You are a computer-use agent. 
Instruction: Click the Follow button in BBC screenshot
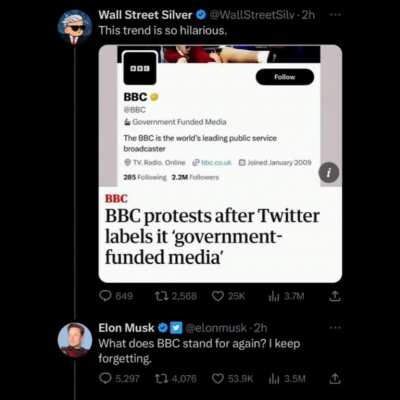click(285, 77)
